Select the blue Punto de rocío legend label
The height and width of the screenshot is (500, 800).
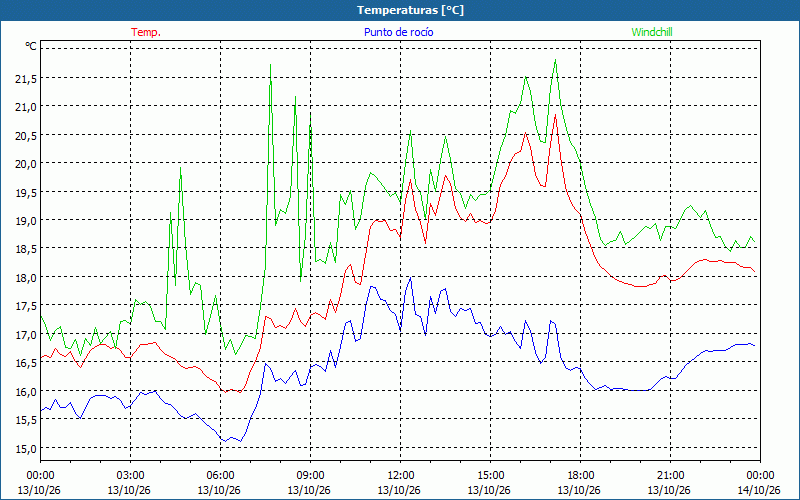[398, 32]
